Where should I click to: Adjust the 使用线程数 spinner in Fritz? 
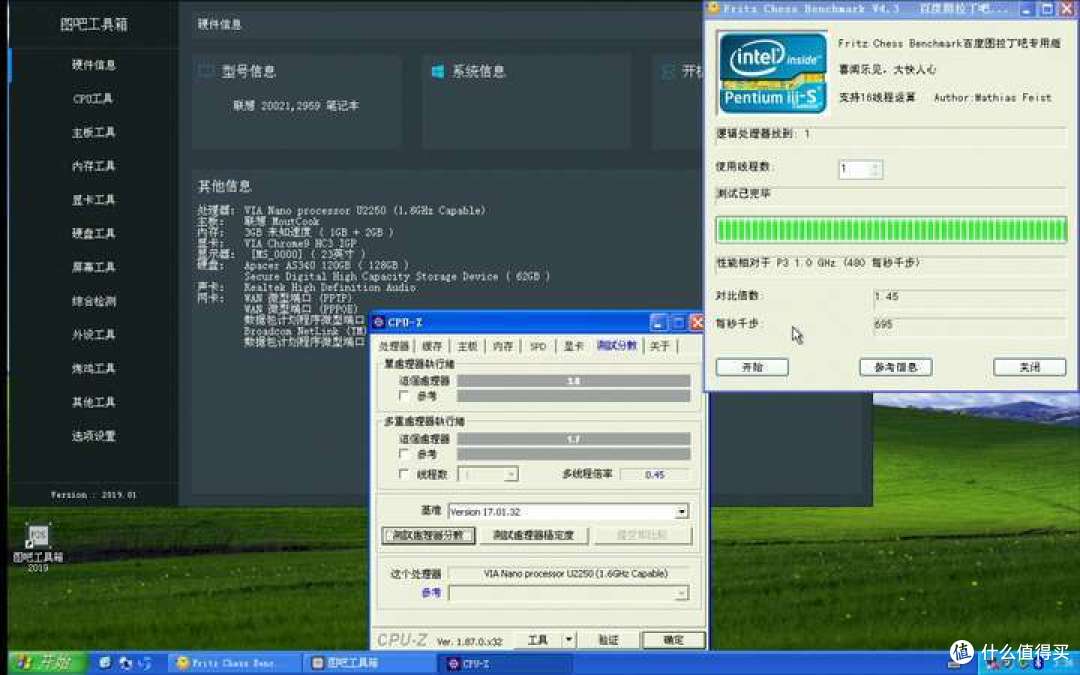(875, 169)
